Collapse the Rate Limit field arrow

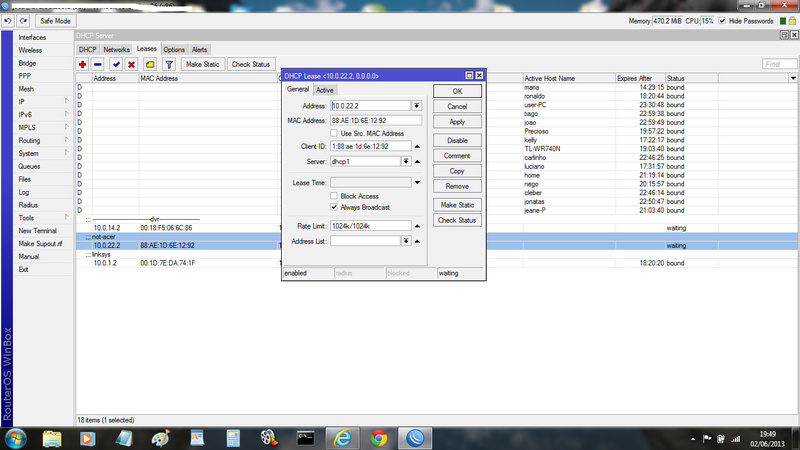(x=417, y=226)
